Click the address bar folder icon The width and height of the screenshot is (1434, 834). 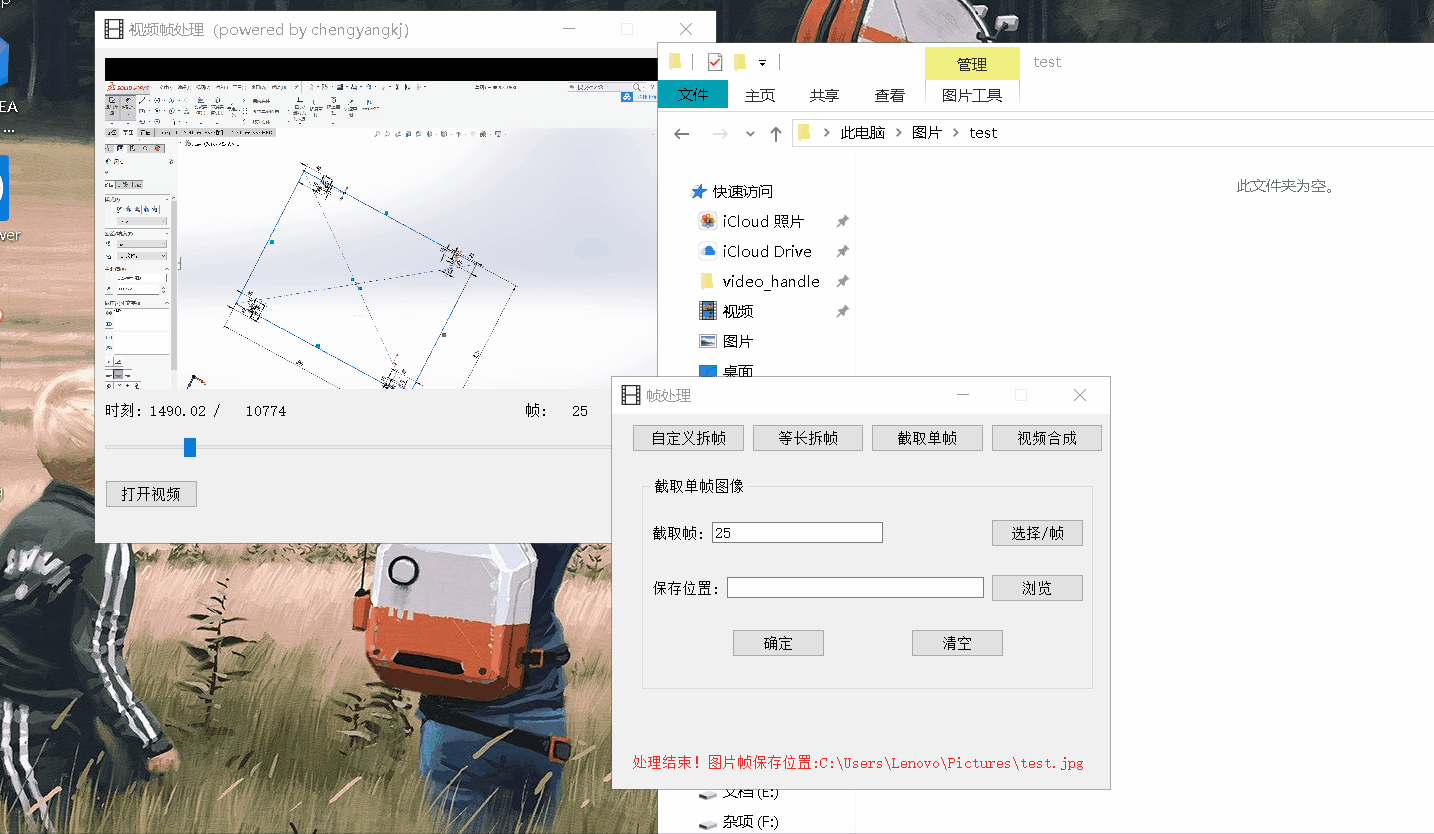[x=805, y=132]
